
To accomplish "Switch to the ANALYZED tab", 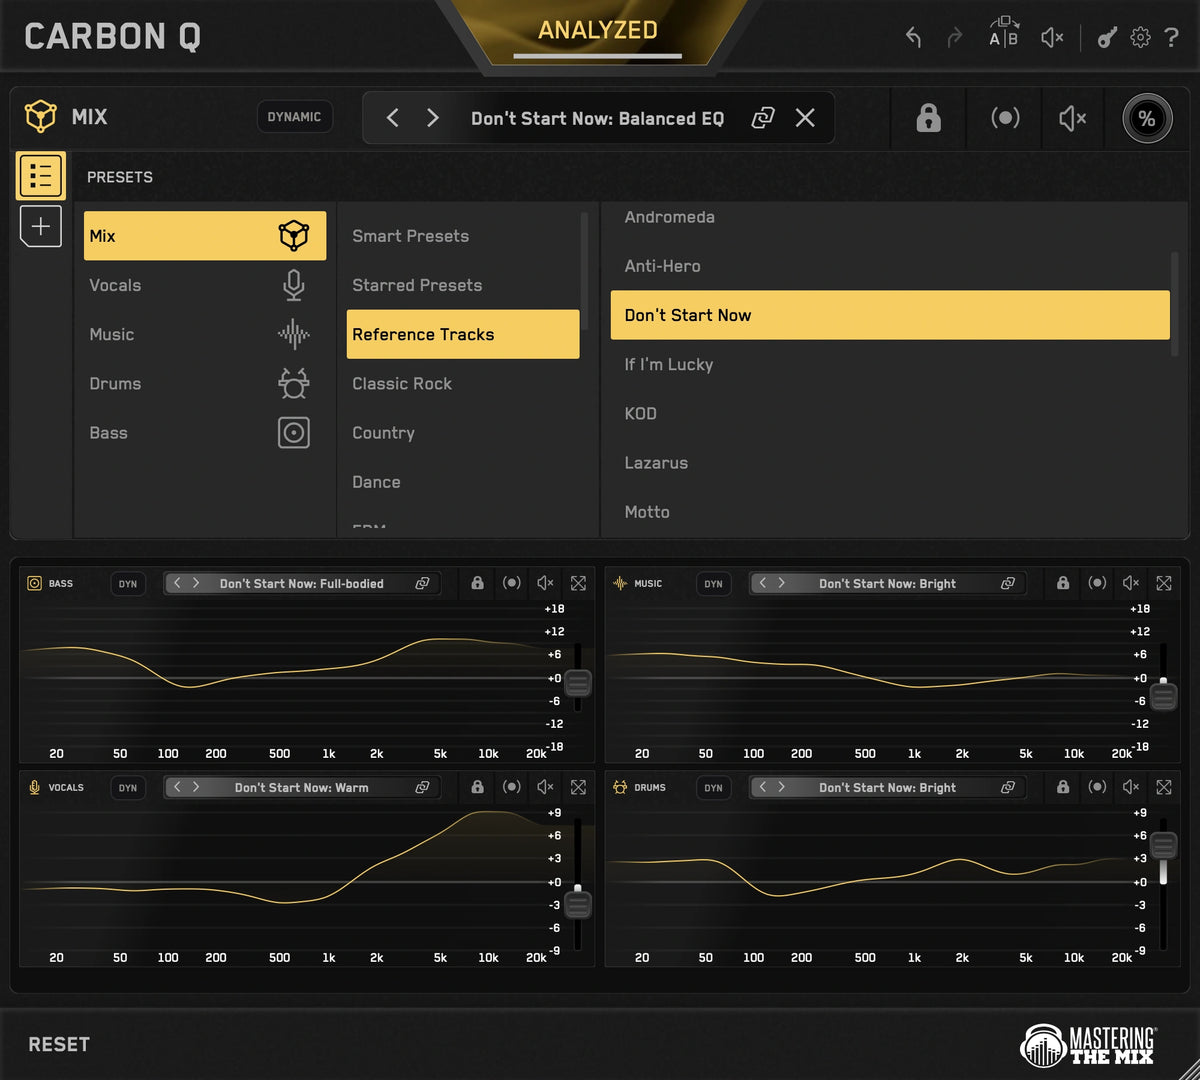I will point(598,31).
